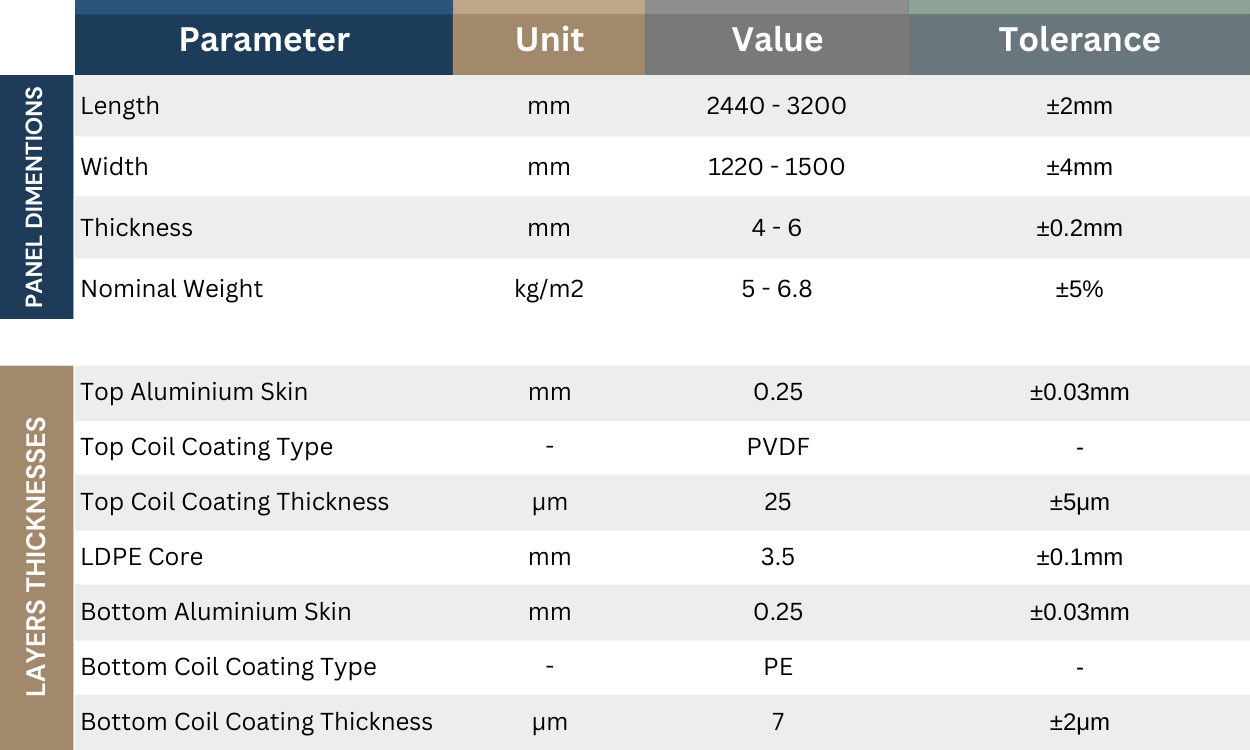
Task: Select the PVDF coating type value
Action: pyautogui.click(x=777, y=447)
